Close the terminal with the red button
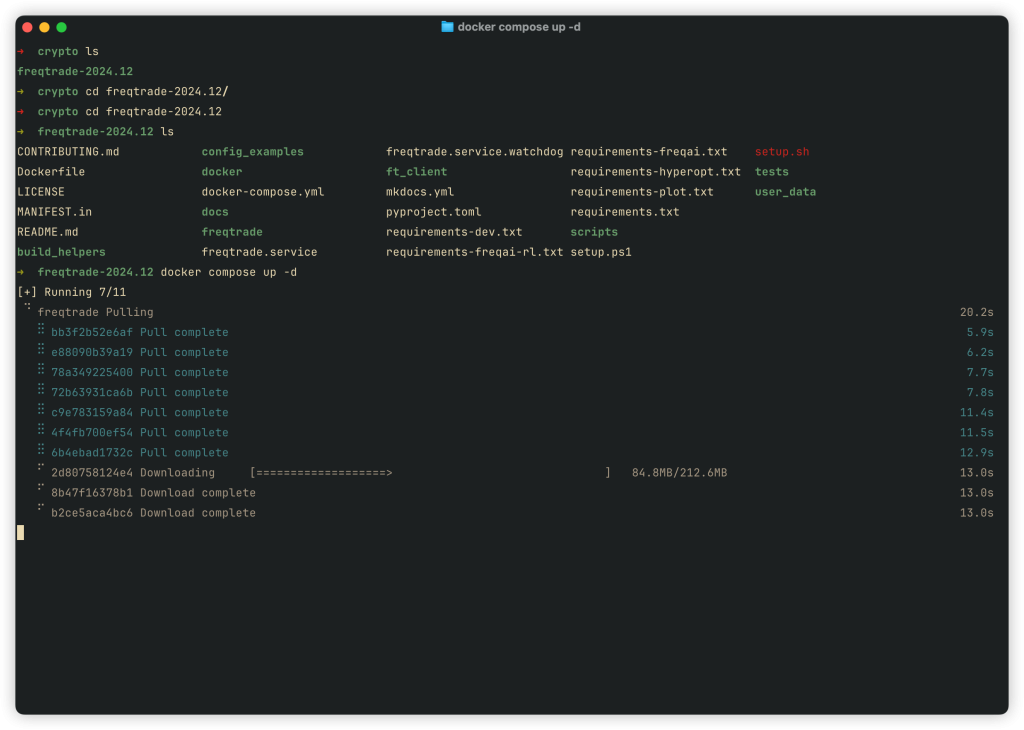Screen dimensions: 1024x730 (27, 27)
